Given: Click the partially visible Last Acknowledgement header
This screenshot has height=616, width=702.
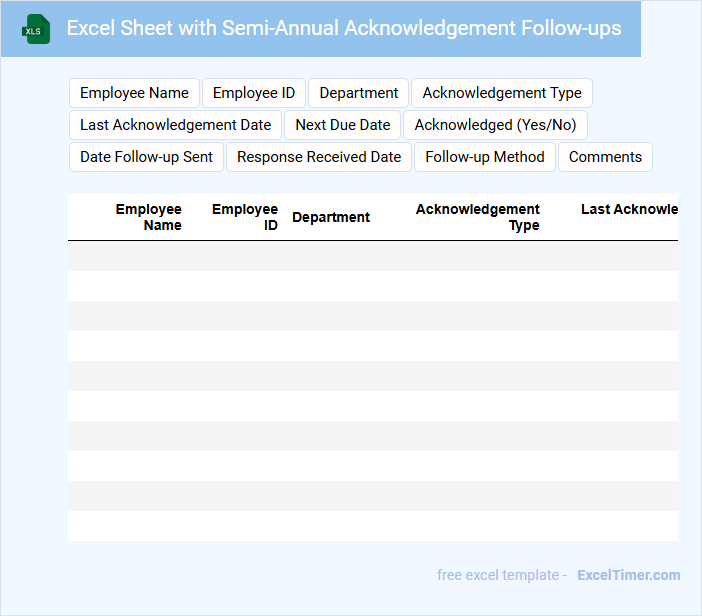Looking at the screenshot, I should pyautogui.click(x=629, y=209).
